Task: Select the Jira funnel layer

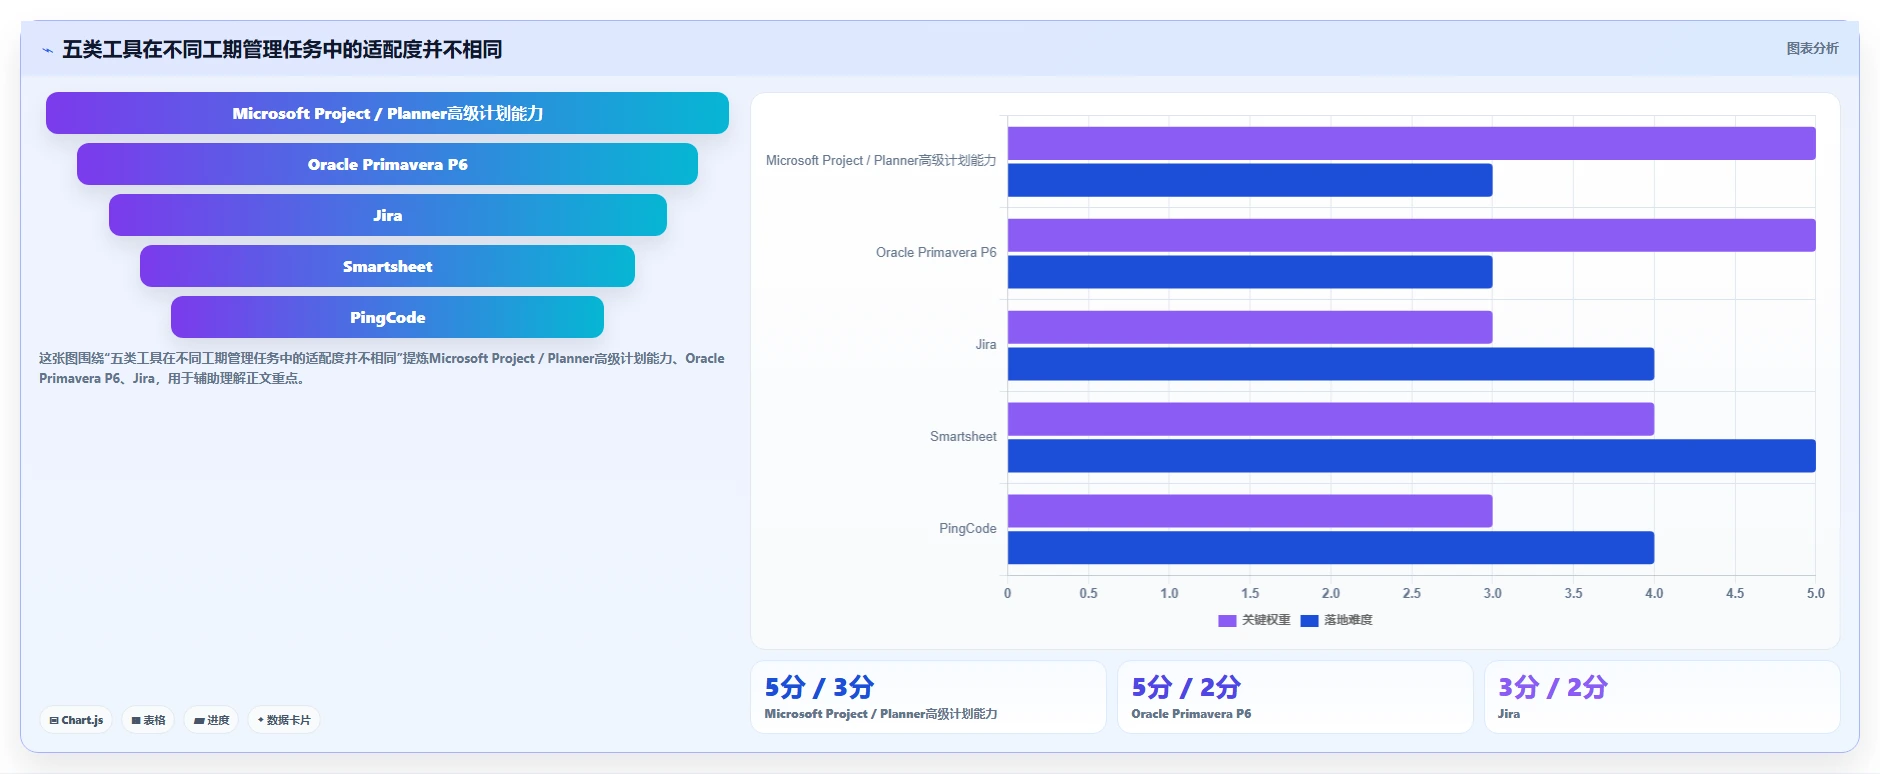Action: [388, 215]
